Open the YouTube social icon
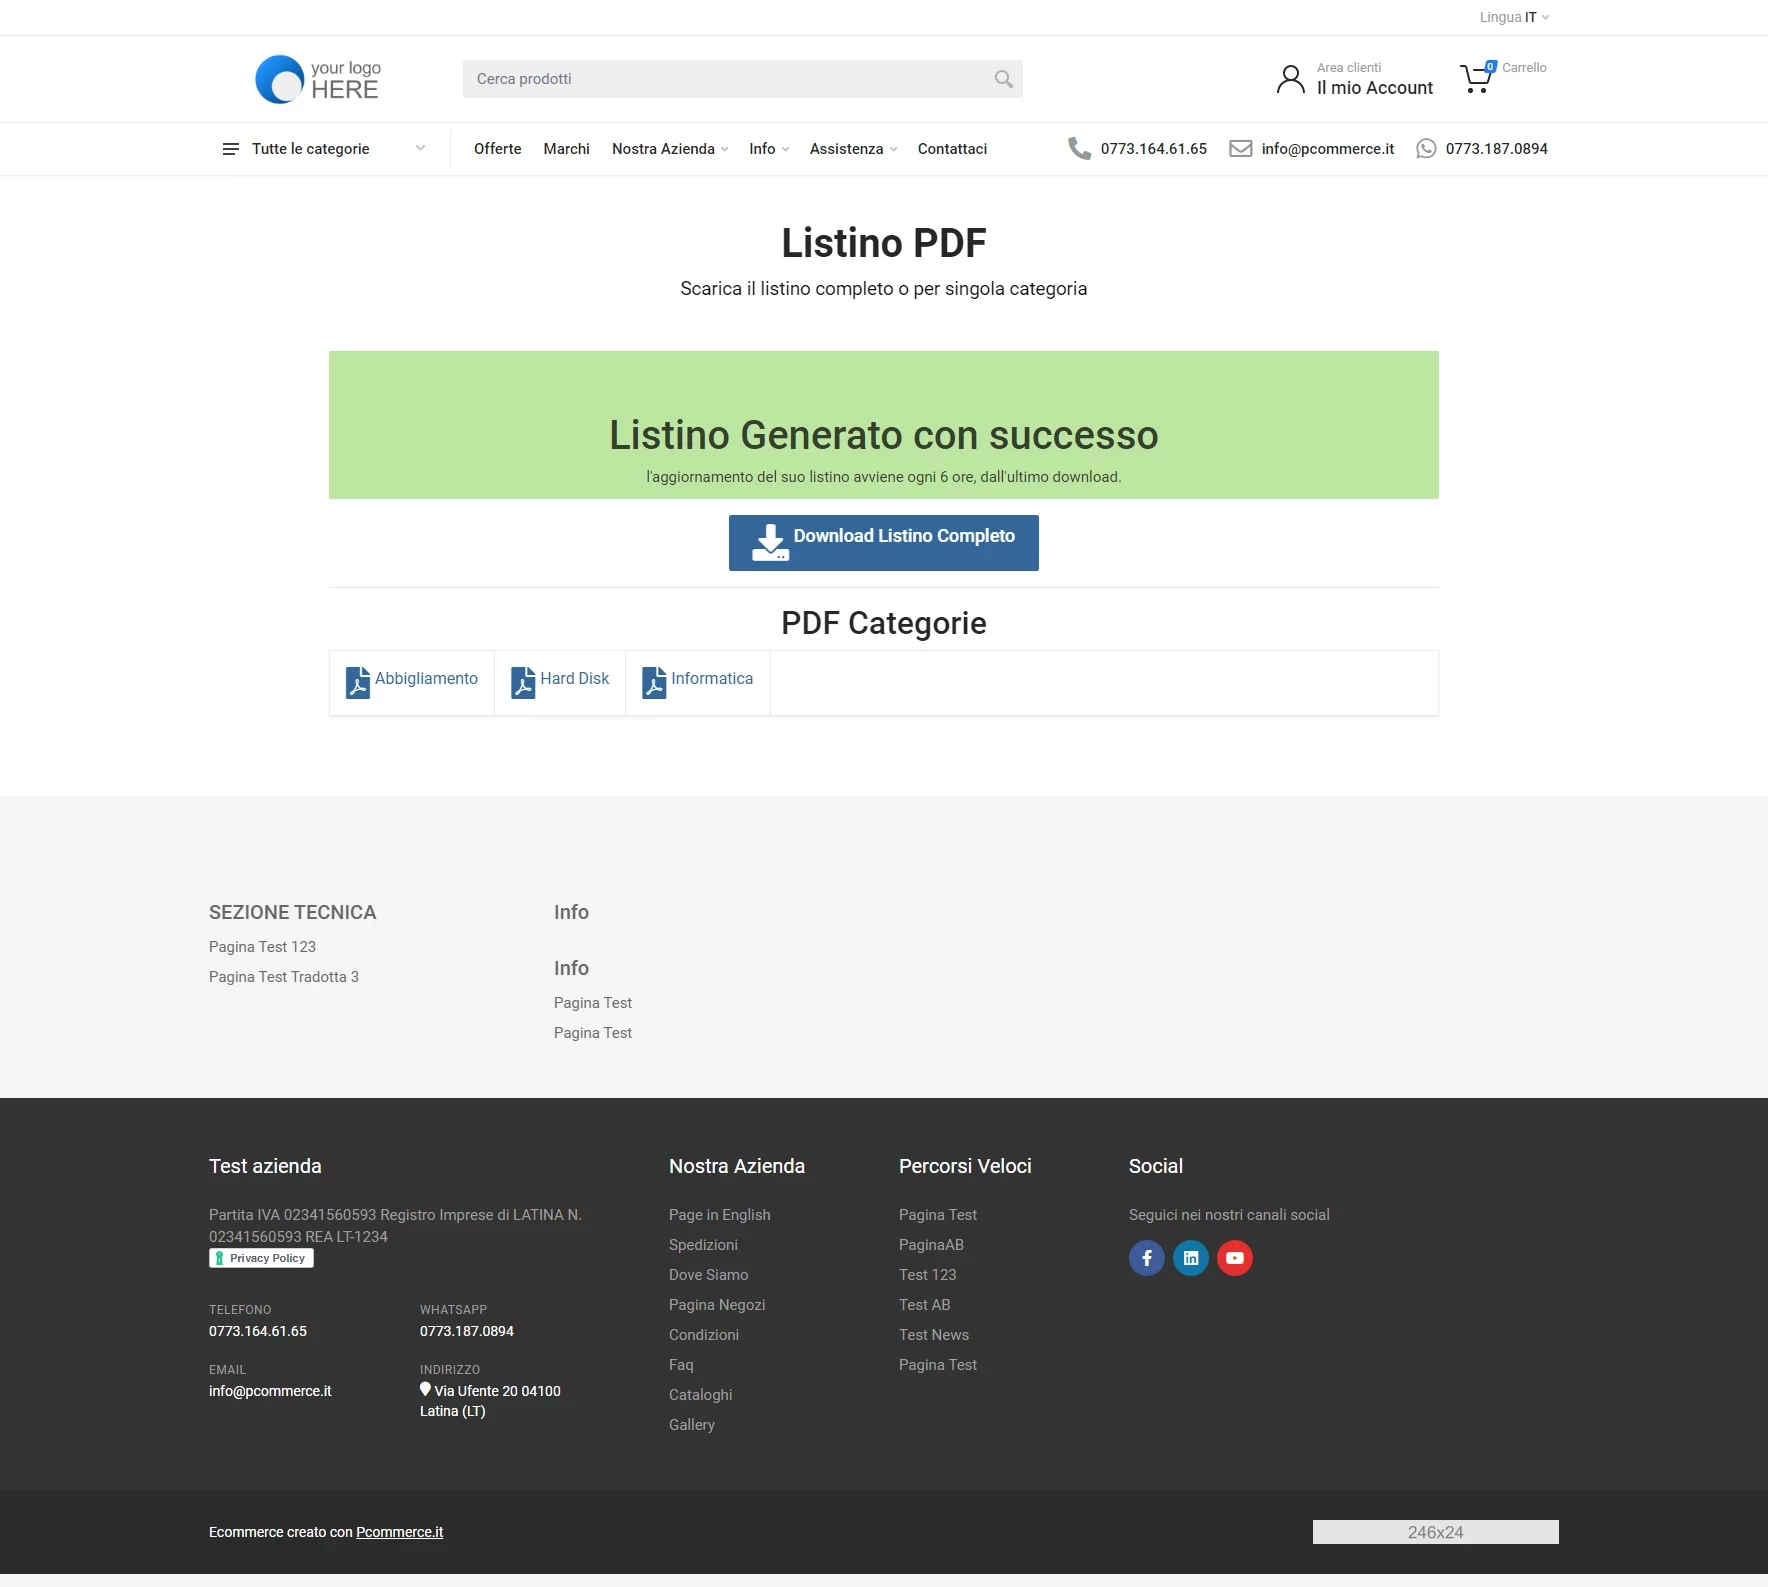This screenshot has width=1768, height=1587. pos(1235,1258)
